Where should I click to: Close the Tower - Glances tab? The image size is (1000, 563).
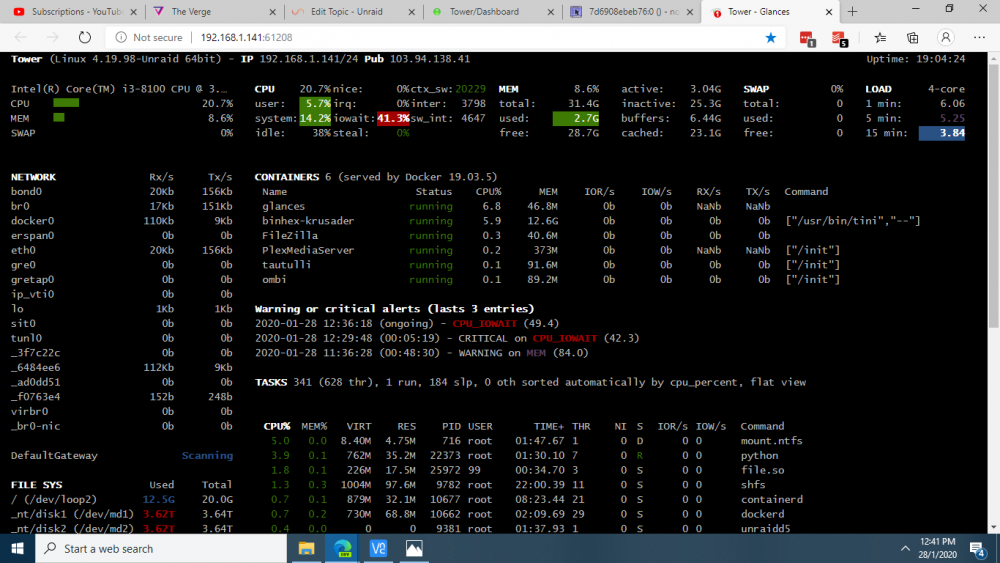coord(828,12)
